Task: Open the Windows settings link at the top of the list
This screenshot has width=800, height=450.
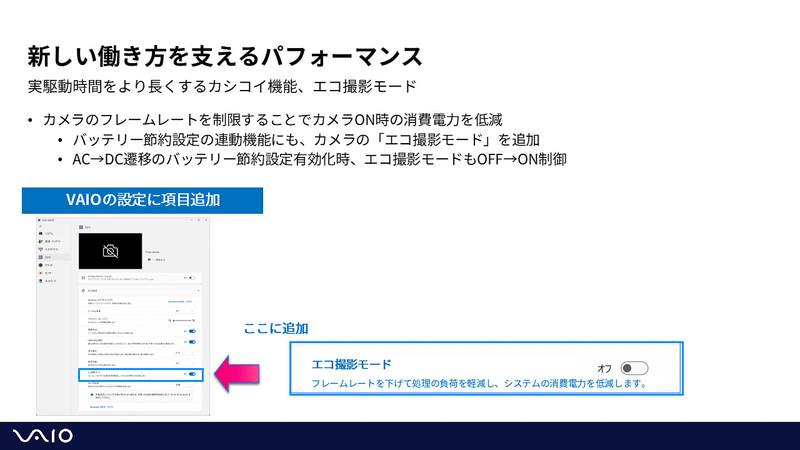Action: click(180, 302)
